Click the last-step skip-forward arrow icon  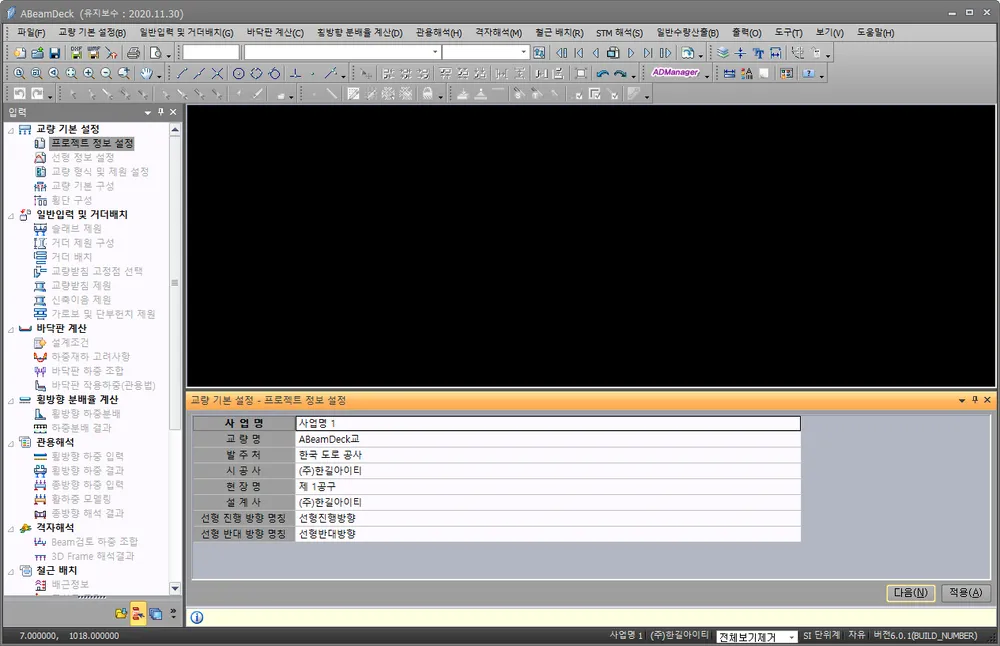(x=648, y=53)
